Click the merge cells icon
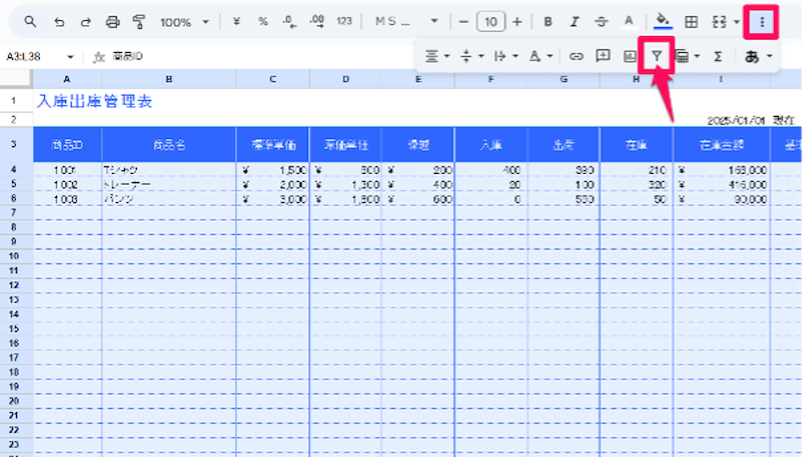This screenshot has height=457, width=804. pyautogui.click(x=719, y=22)
